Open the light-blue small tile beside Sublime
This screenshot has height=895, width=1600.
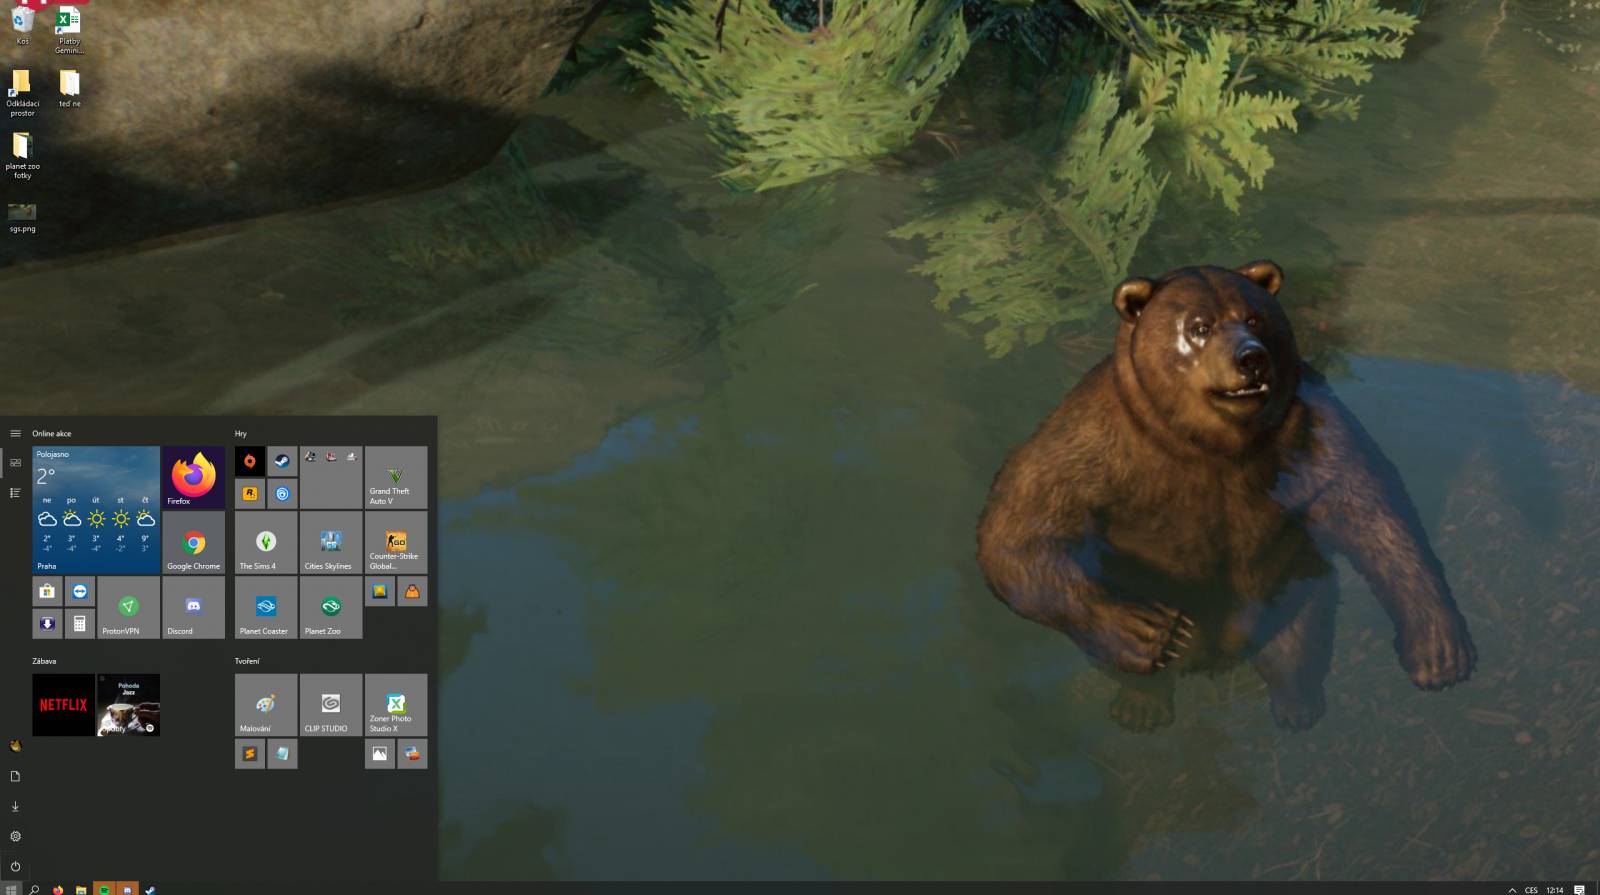point(283,754)
